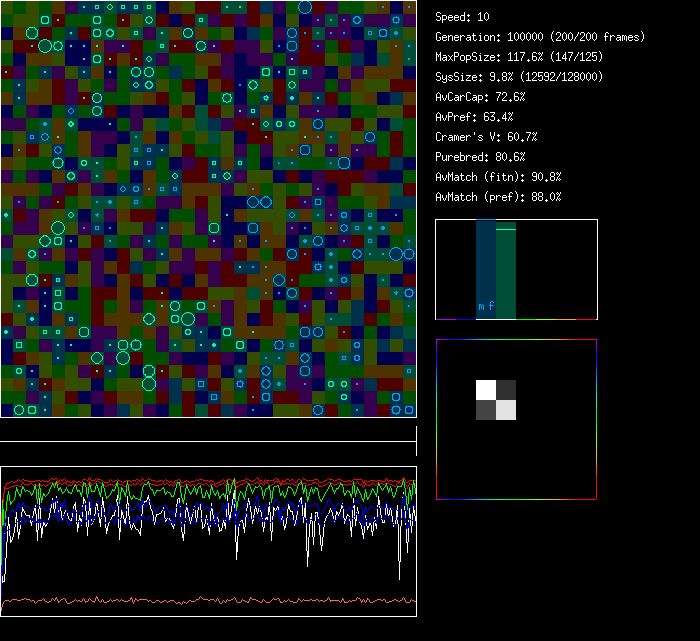Select the Generation counter text
Screen dimensions: 700x641
tap(540, 37)
